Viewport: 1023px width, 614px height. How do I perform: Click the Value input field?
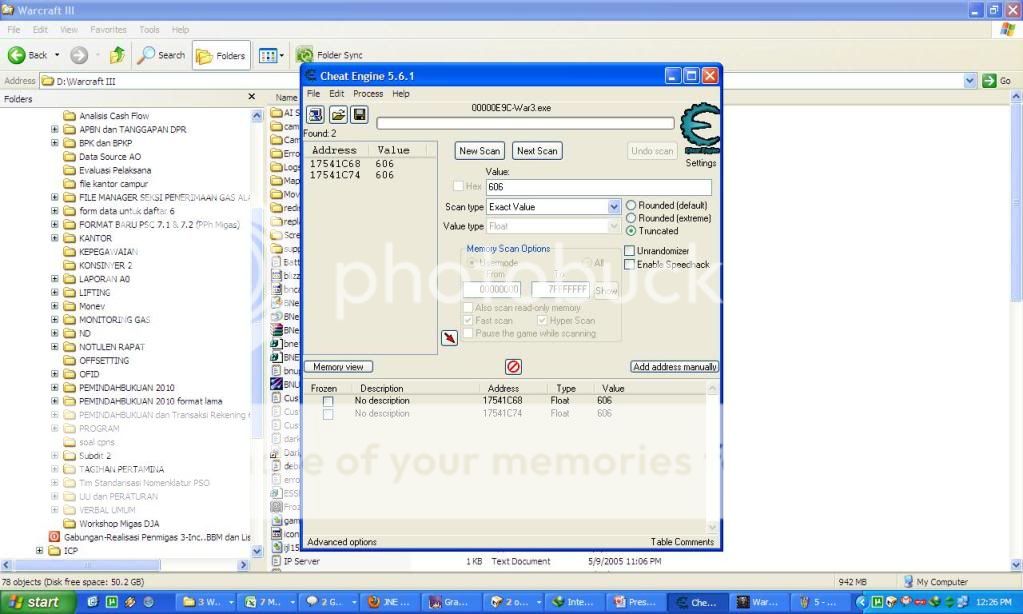[x=598, y=188]
